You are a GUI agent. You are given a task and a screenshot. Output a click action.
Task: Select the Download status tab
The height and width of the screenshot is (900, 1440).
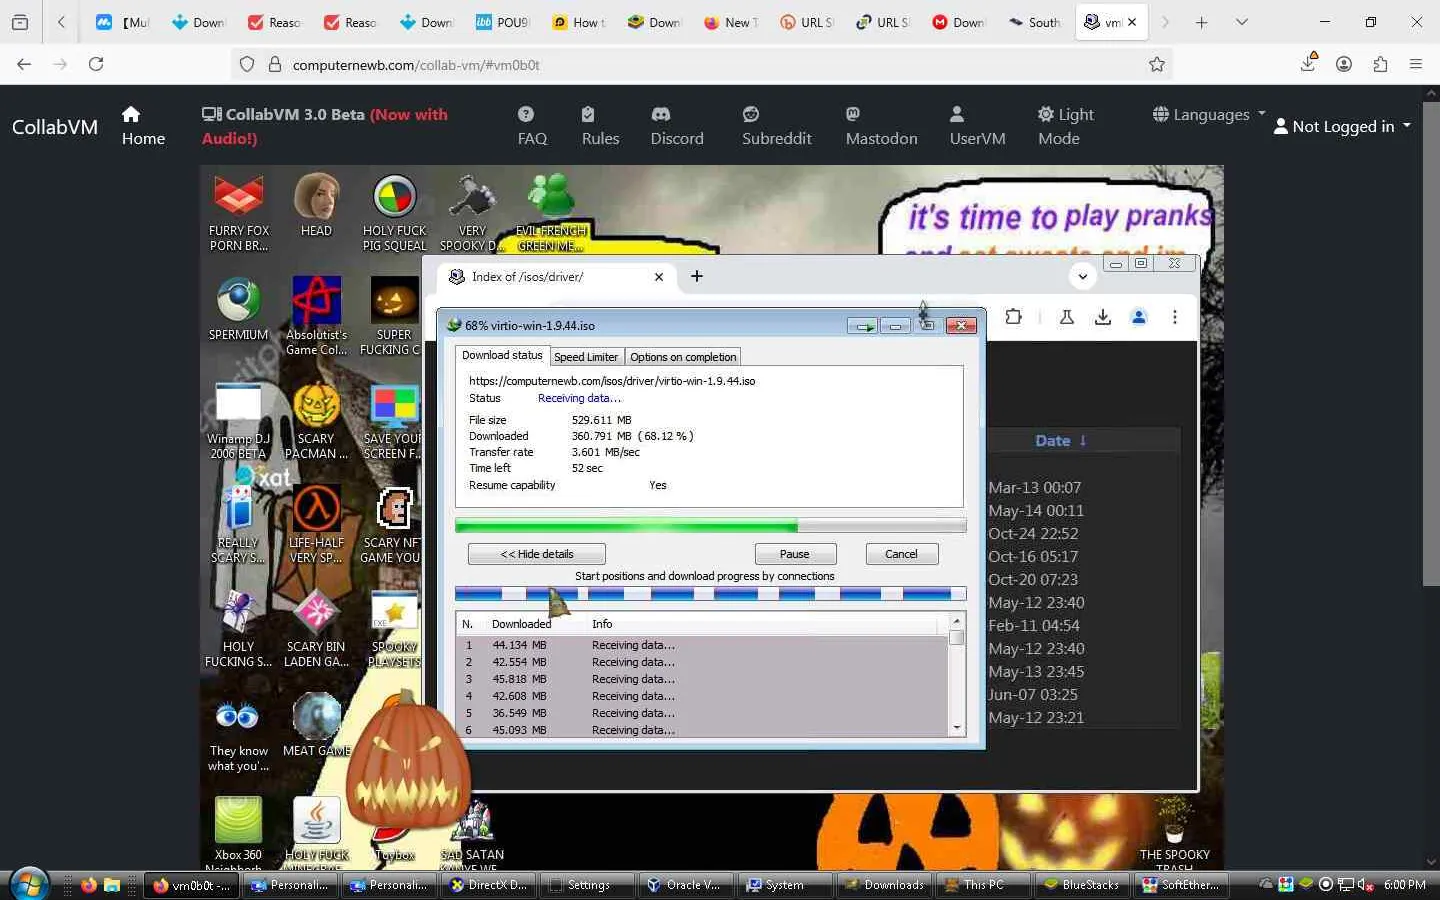(x=502, y=355)
